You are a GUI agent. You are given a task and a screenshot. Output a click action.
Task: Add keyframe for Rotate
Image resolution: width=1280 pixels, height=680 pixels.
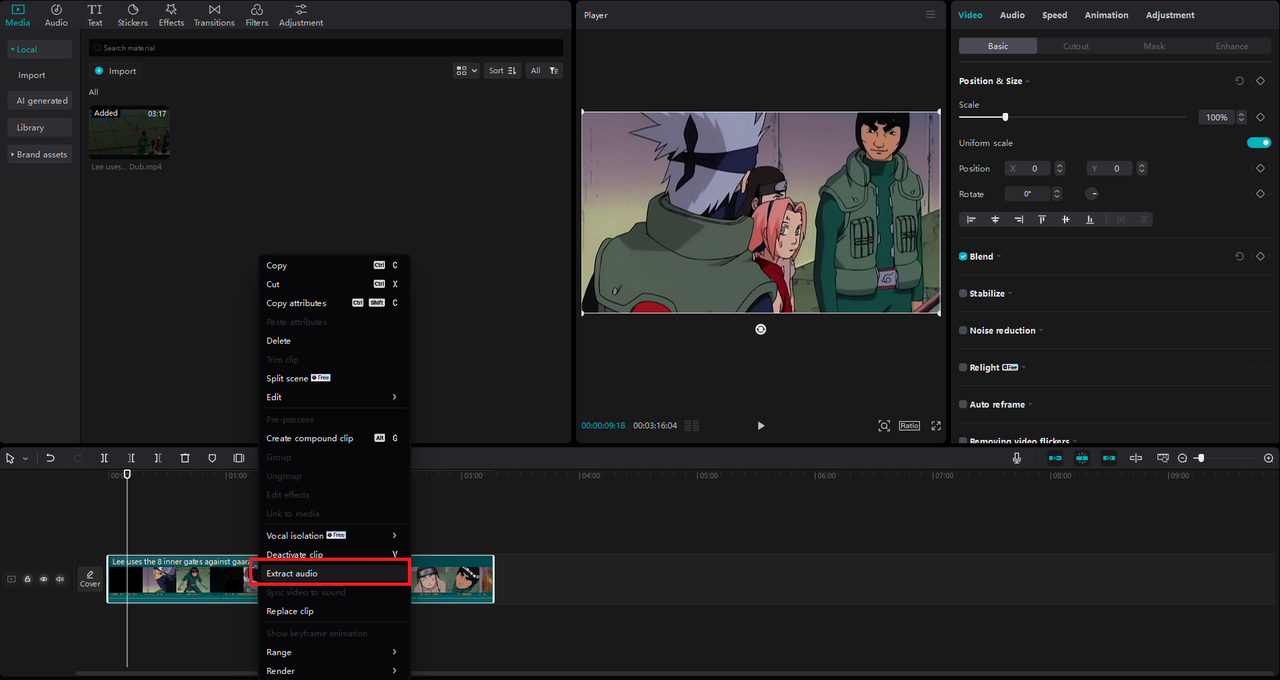coord(1261,194)
